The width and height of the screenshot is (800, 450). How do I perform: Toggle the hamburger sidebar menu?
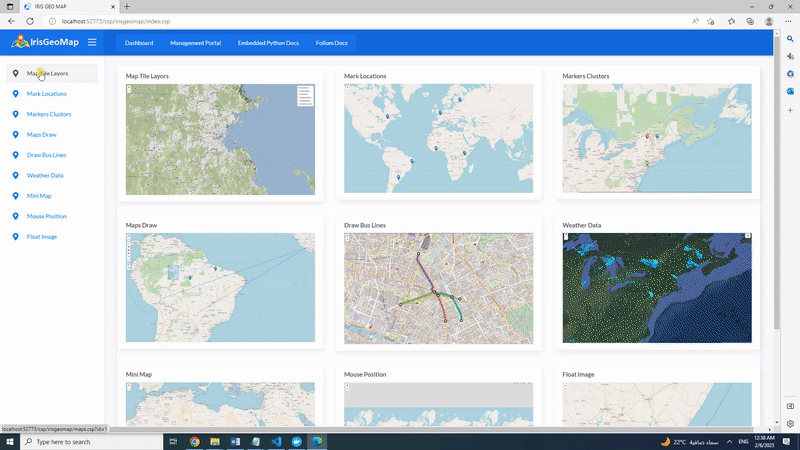92,42
